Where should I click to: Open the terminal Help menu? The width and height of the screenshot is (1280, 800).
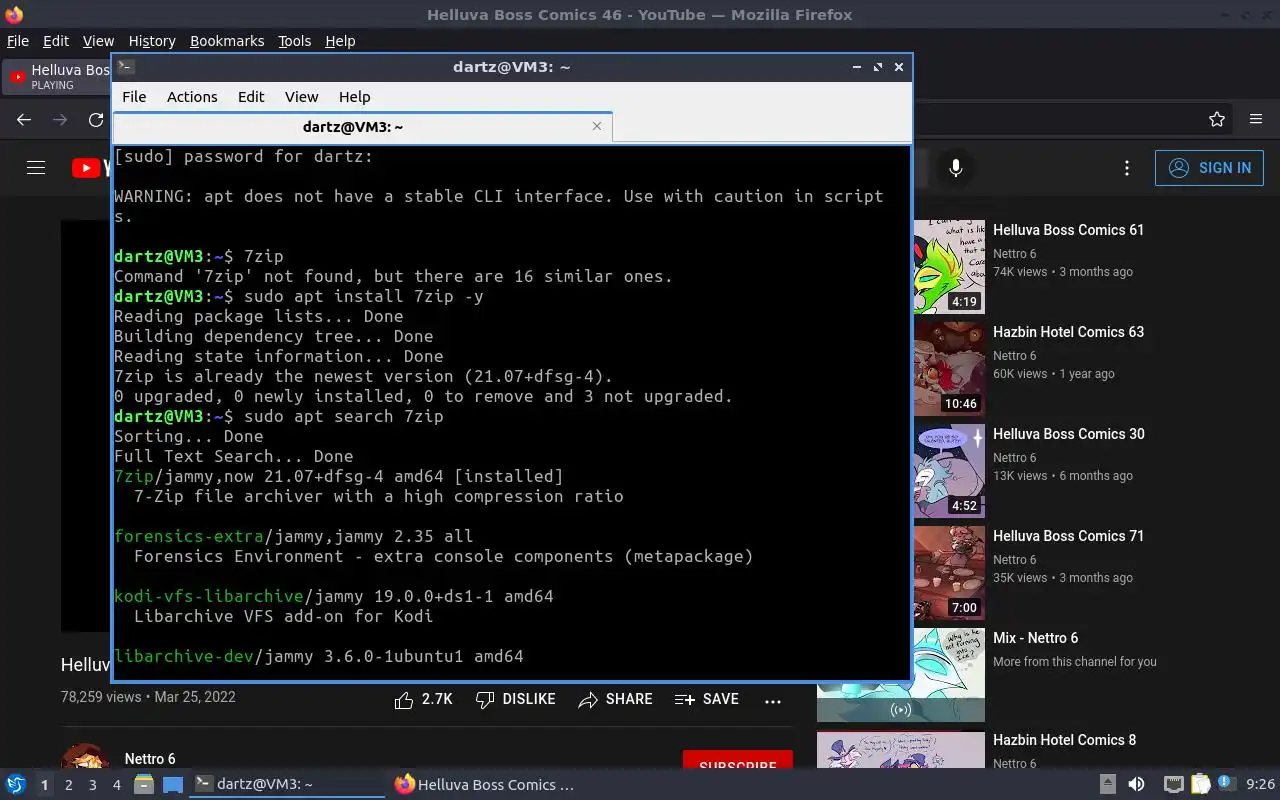355,97
